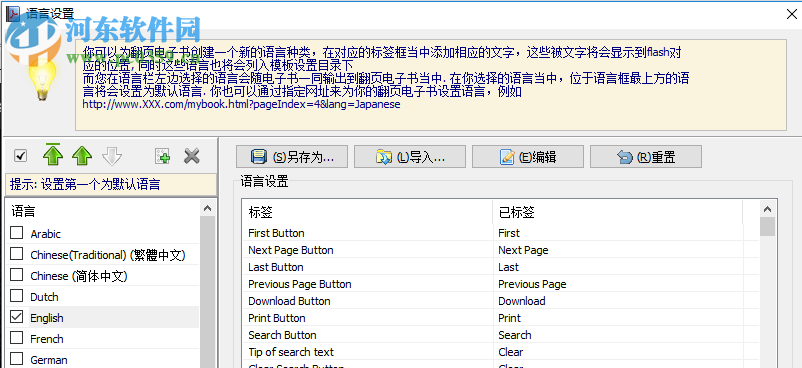Click the delete language X icon

192,156
